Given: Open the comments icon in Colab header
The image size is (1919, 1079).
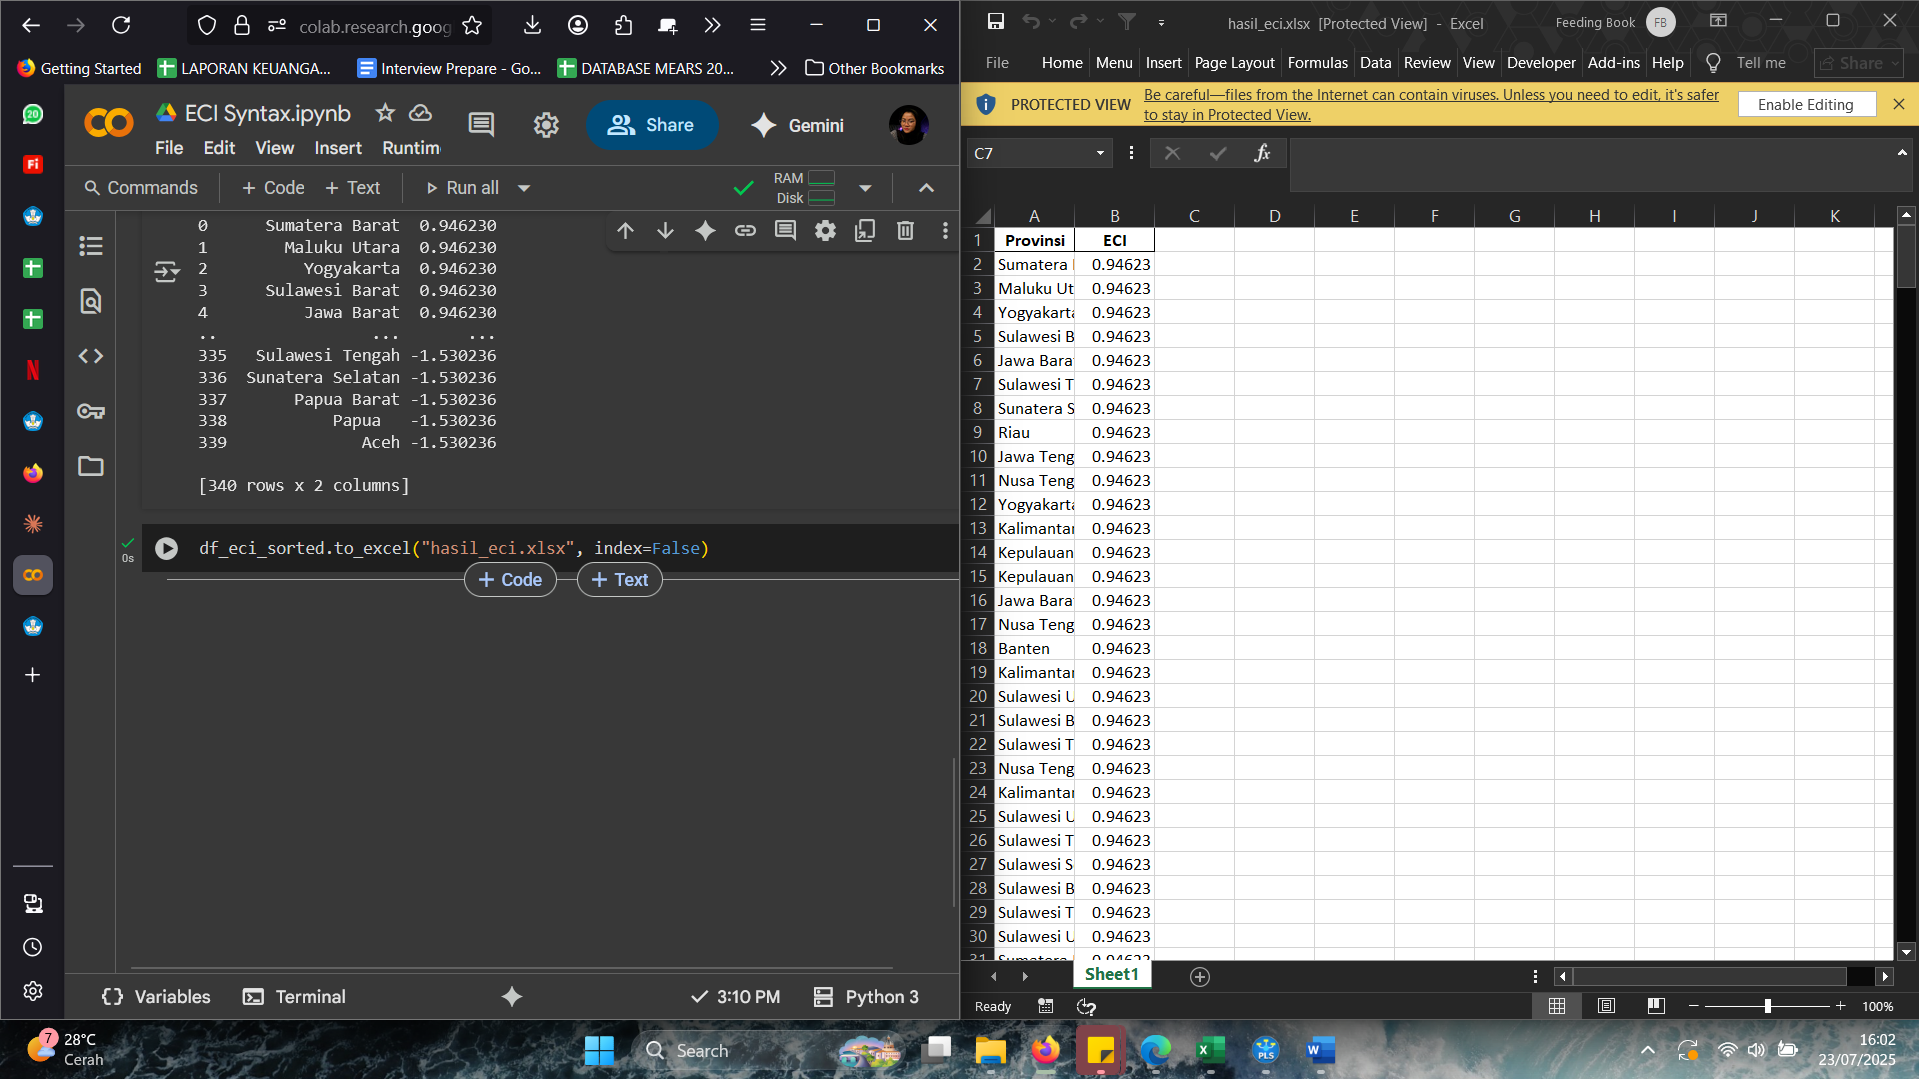Looking at the screenshot, I should [x=481, y=125].
